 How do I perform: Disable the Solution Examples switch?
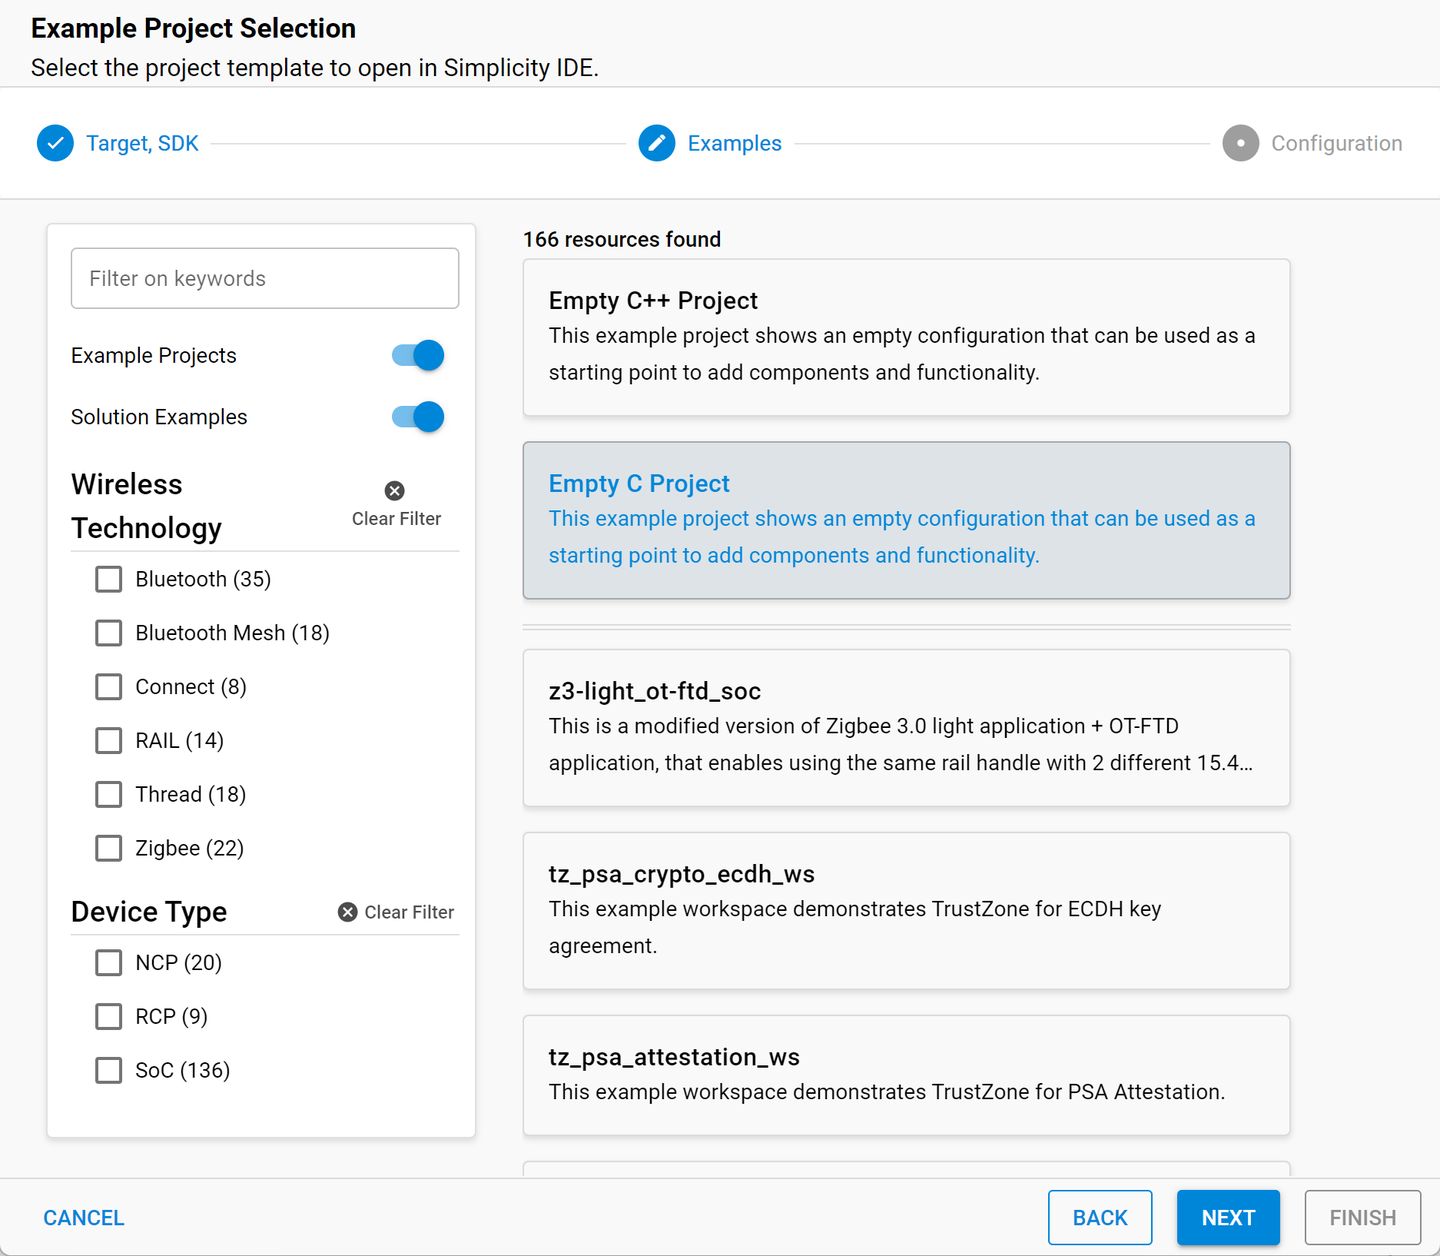[418, 417]
